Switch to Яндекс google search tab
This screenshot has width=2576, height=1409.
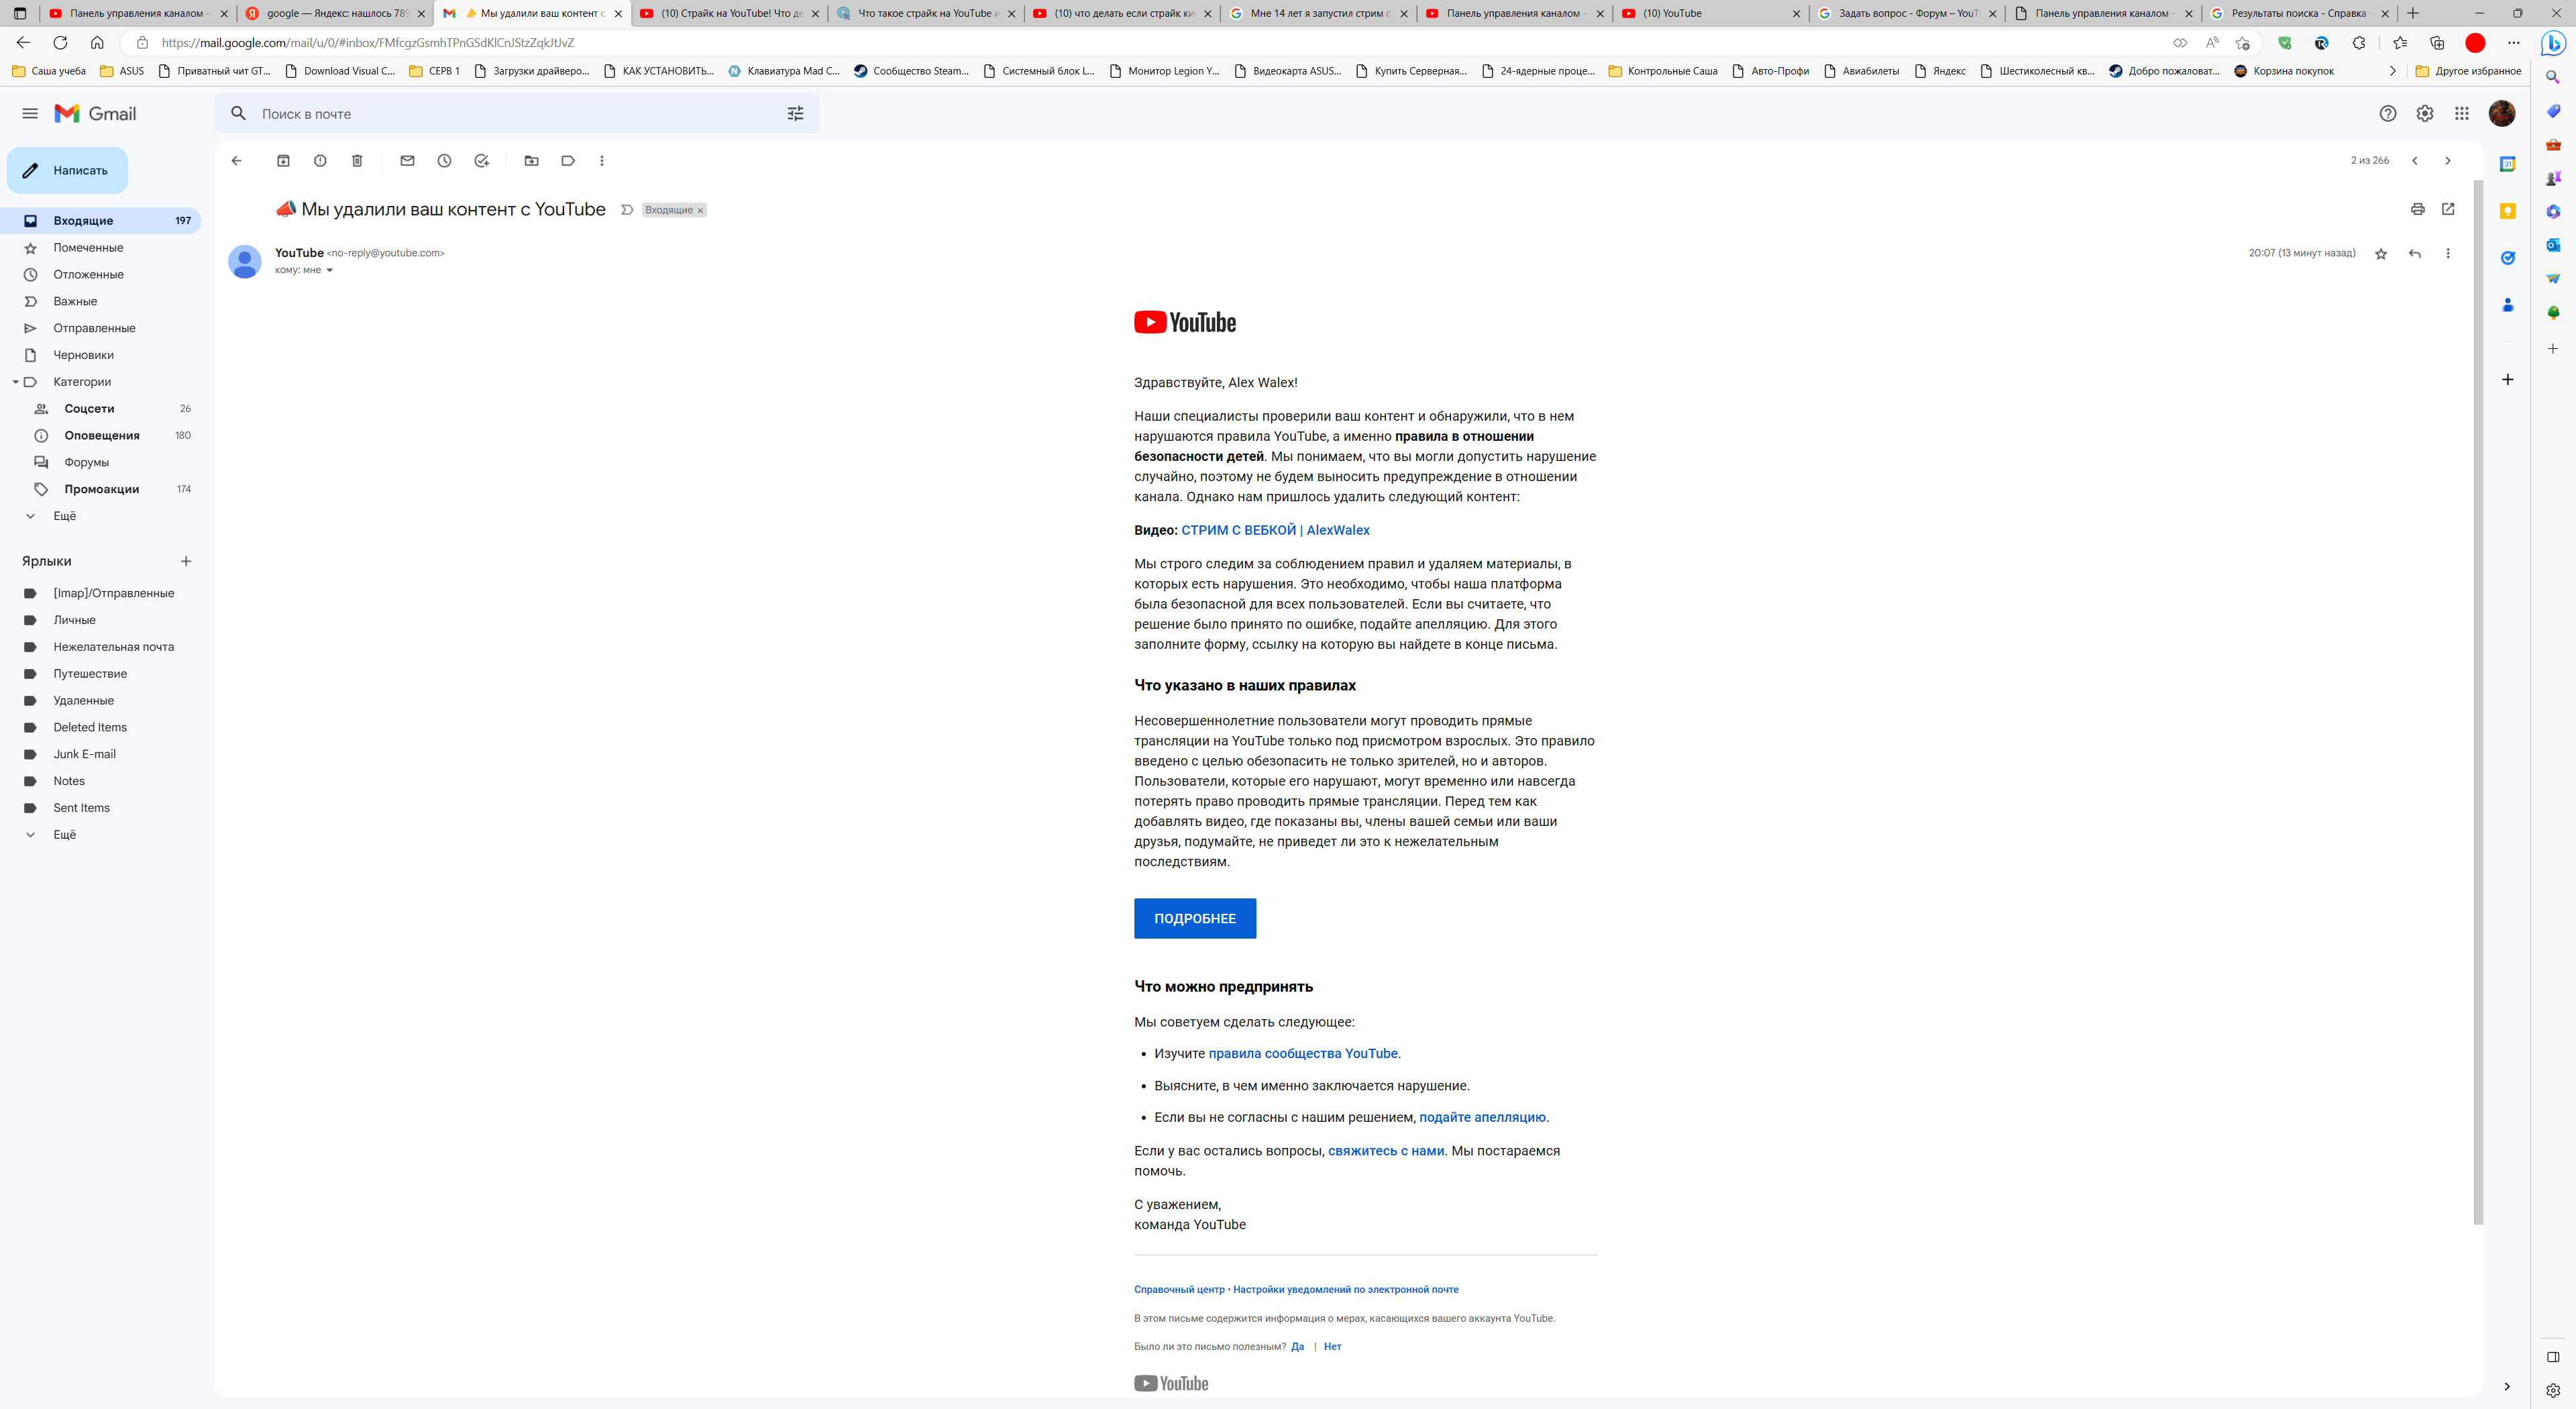click(335, 13)
